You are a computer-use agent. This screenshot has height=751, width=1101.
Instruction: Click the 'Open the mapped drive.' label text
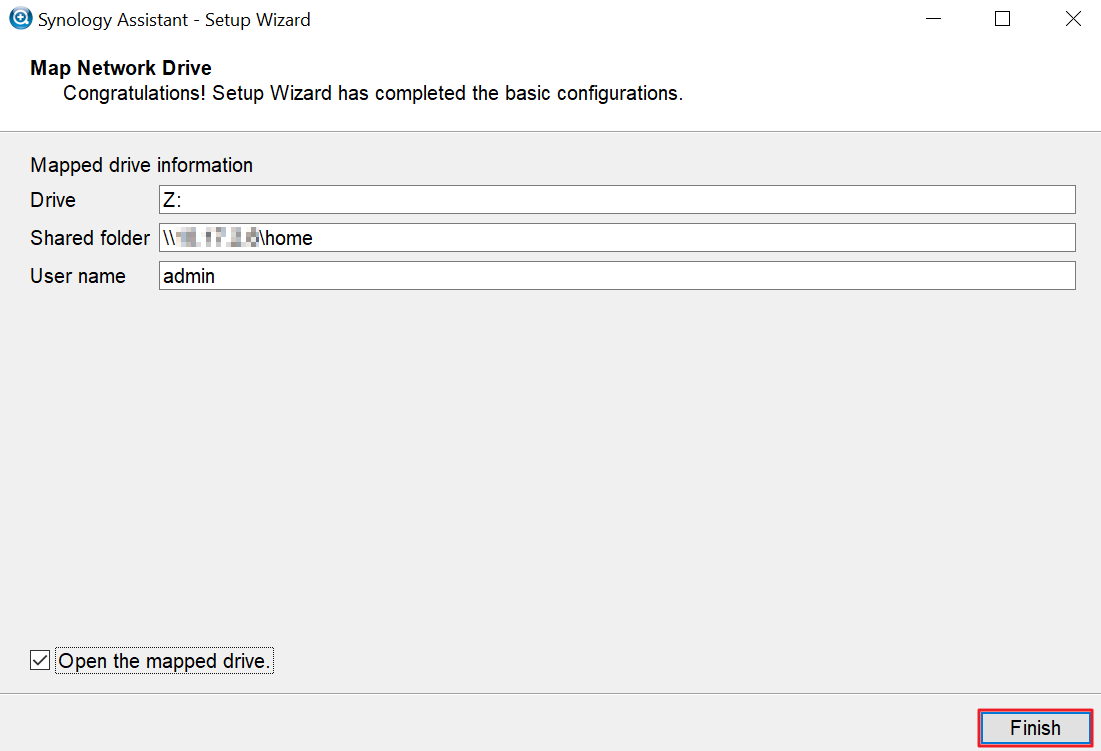164,661
